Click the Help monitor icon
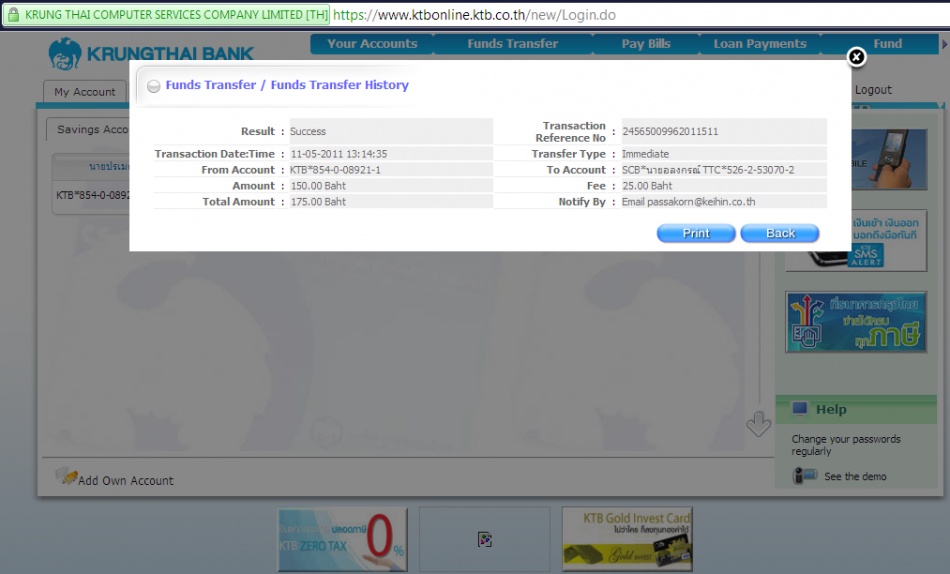 point(800,409)
